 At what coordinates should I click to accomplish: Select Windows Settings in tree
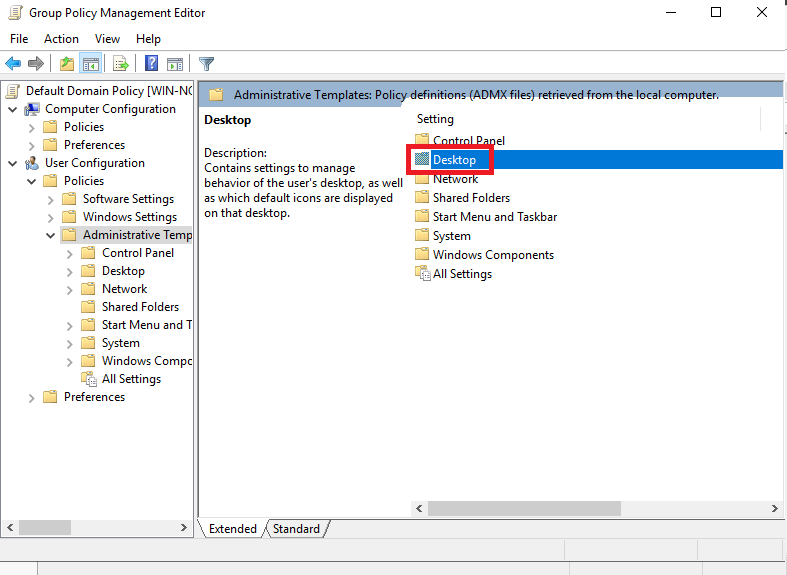pyautogui.click(x=130, y=217)
